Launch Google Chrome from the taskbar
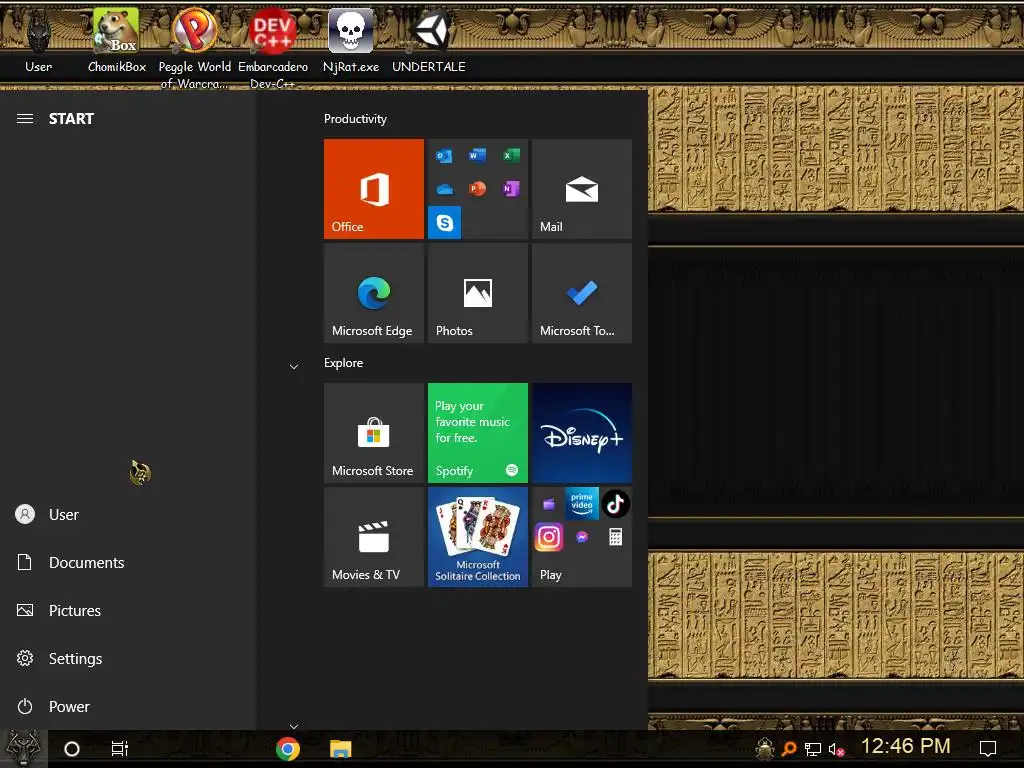The image size is (1024, 768). [288, 749]
